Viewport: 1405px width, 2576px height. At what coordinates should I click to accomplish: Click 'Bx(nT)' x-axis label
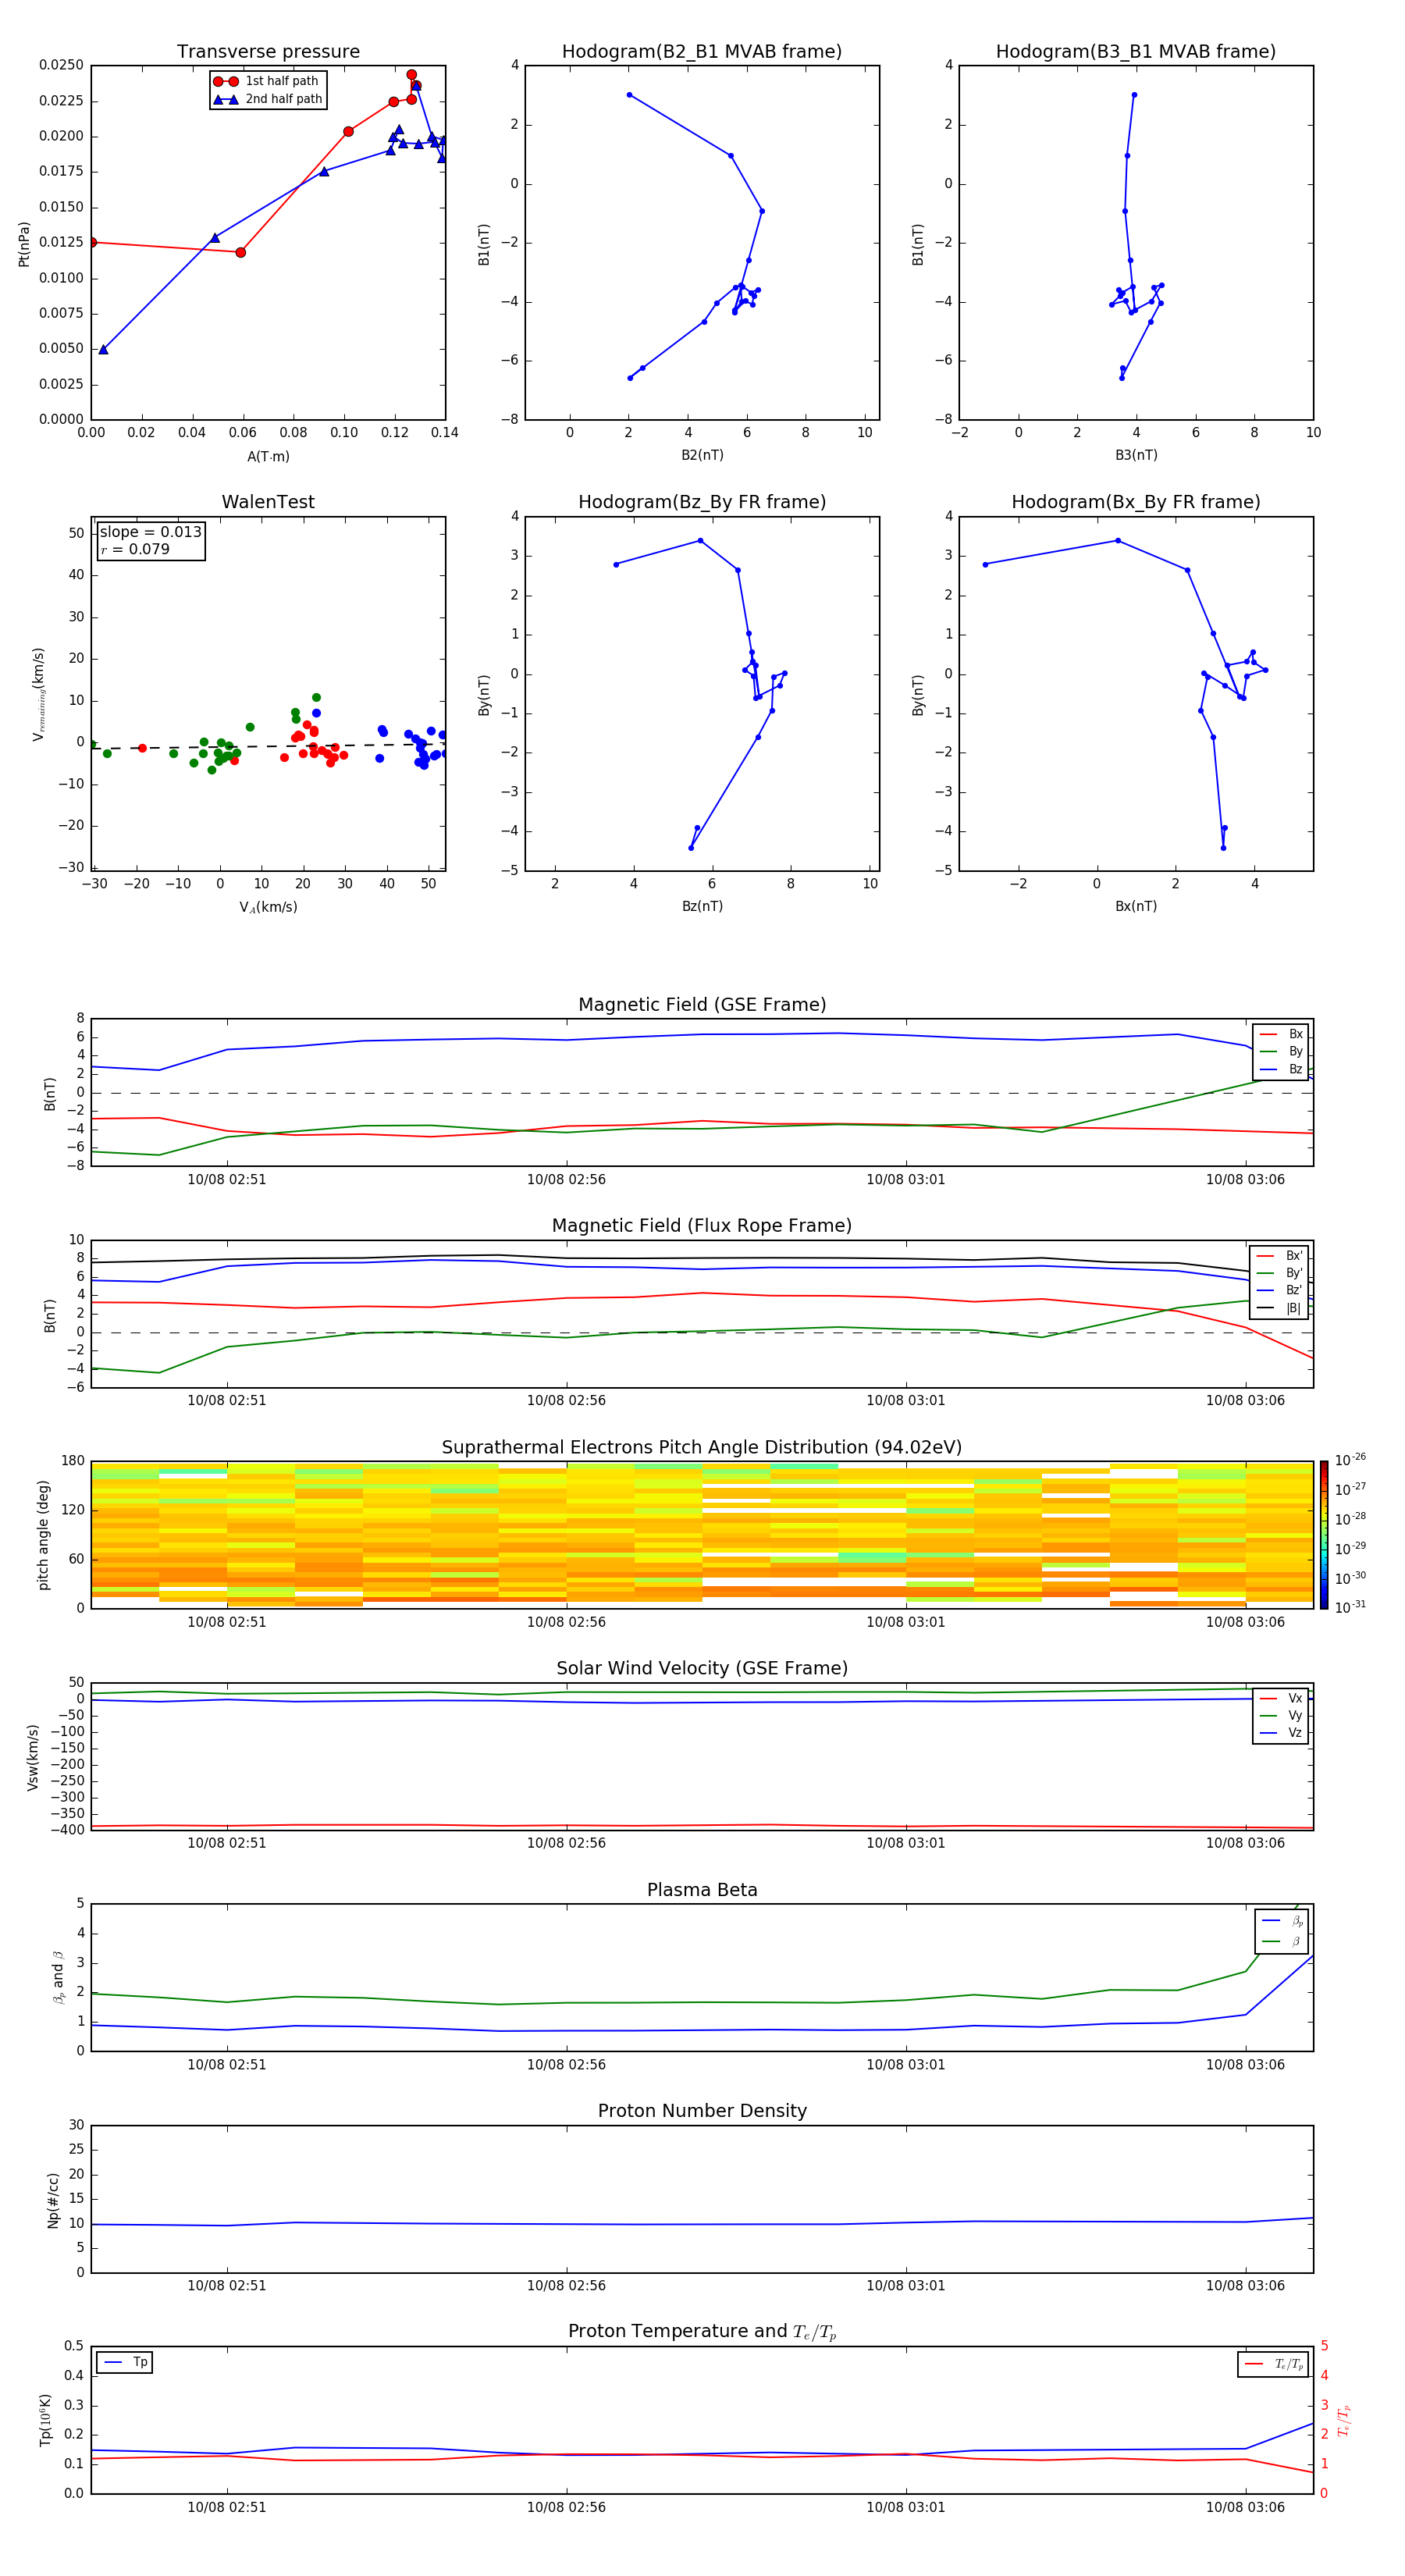[x=1136, y=906]
